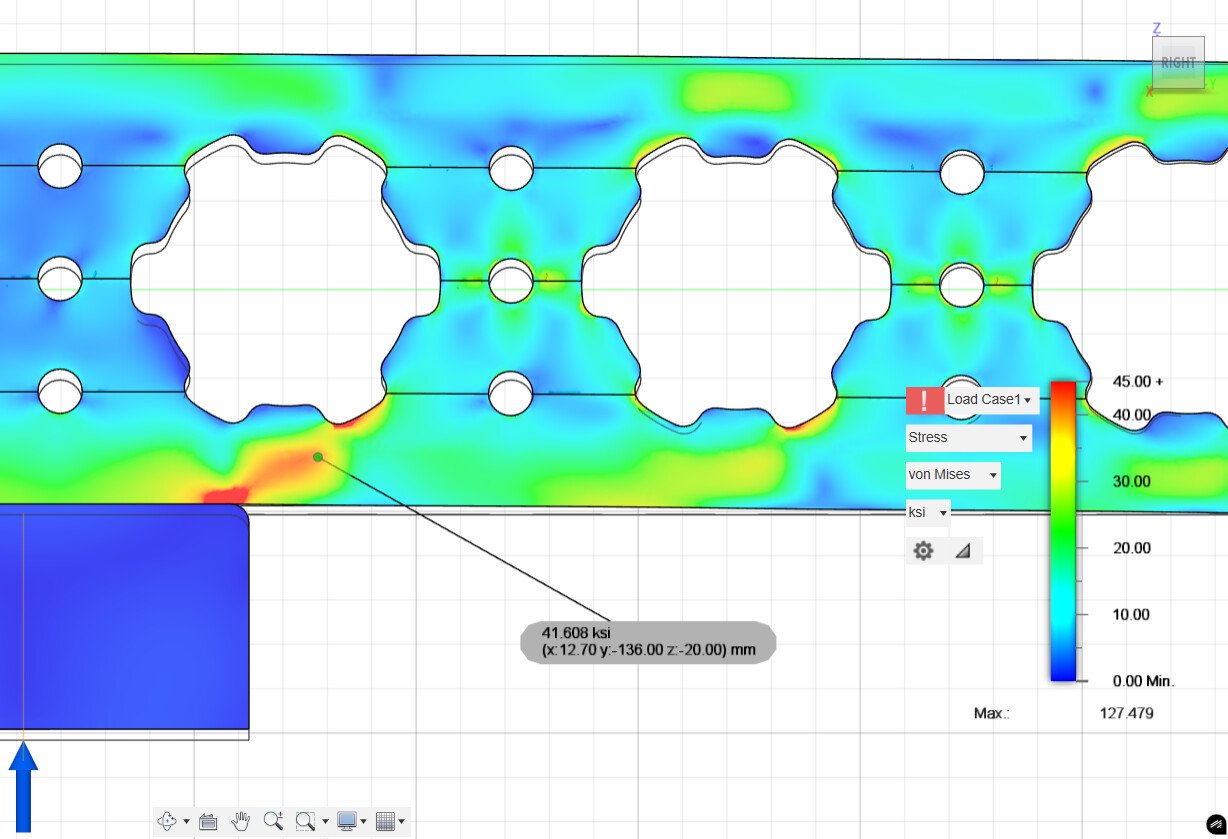
Task: Click the 10.00 legend value
Action: 1132,614
